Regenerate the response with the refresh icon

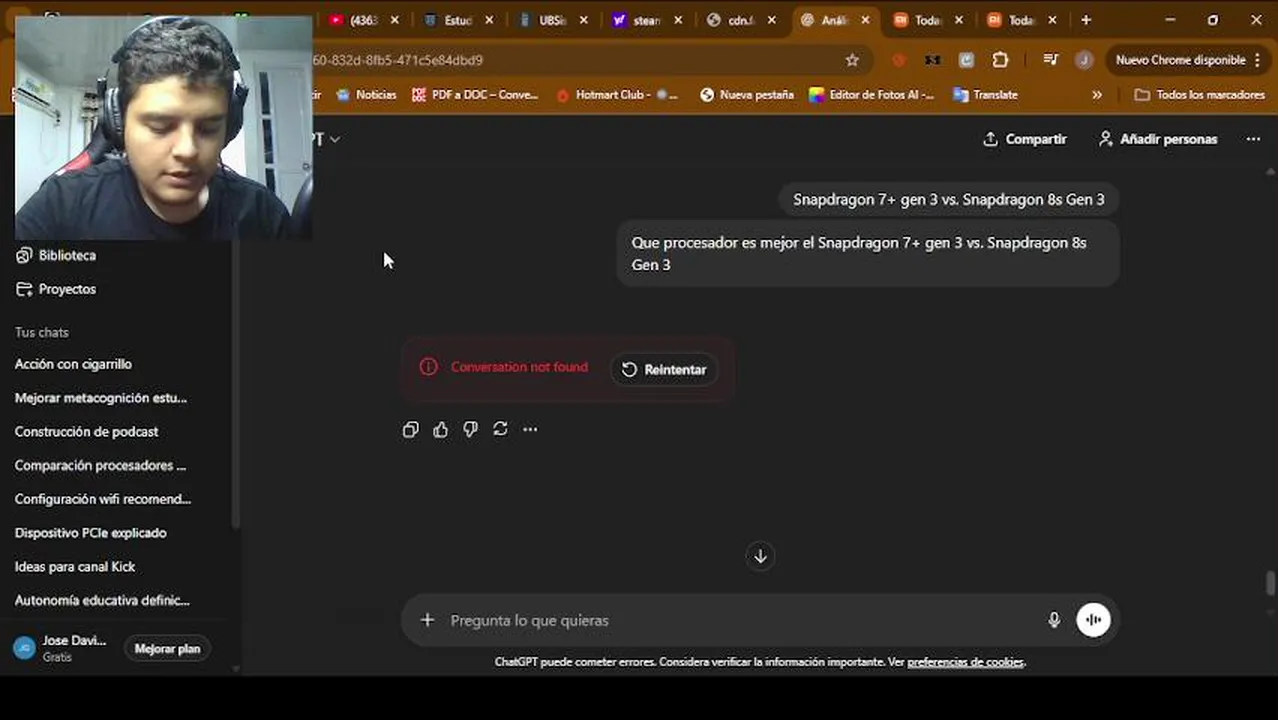pos(500,429)
